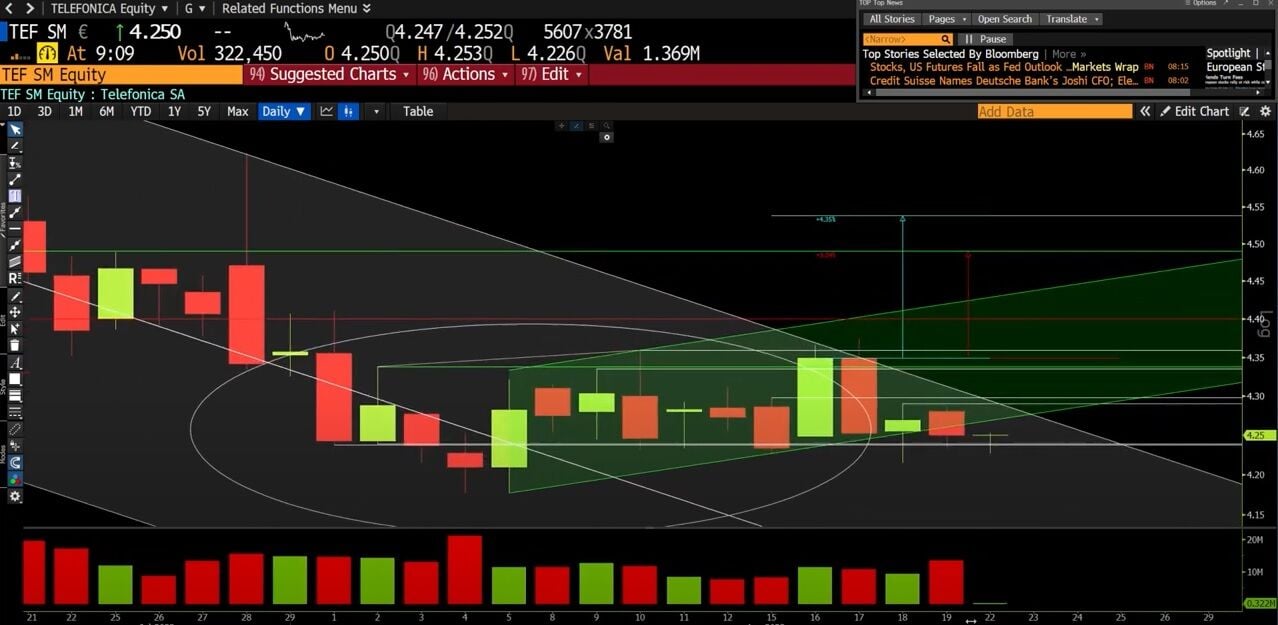Screen dimensions: 1278x625
Task: Go forward with the right navigation arrow
Action: coord(29,8)
